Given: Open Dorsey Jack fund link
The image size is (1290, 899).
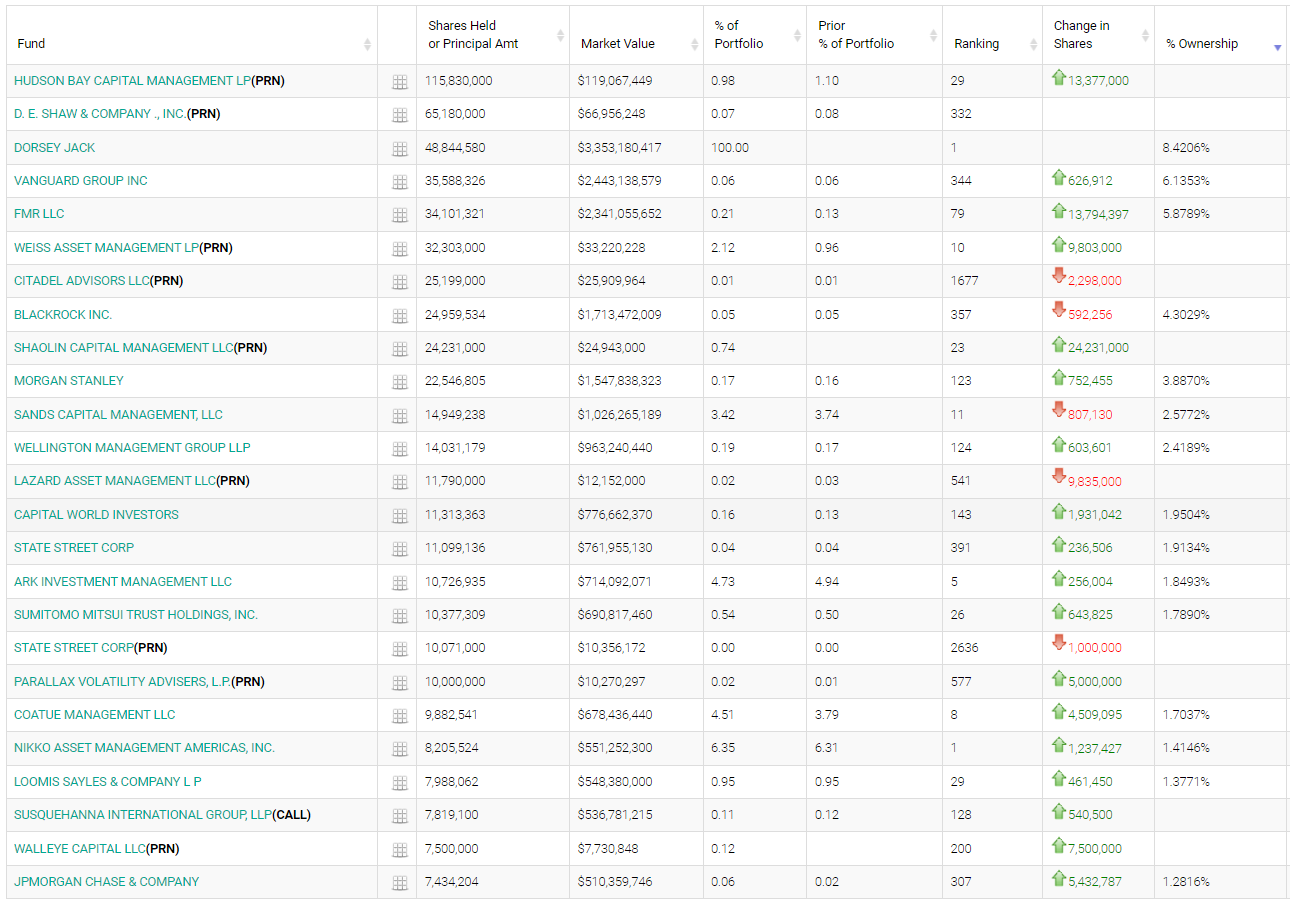Looking at the screenshot, I should tap(55, 147).
